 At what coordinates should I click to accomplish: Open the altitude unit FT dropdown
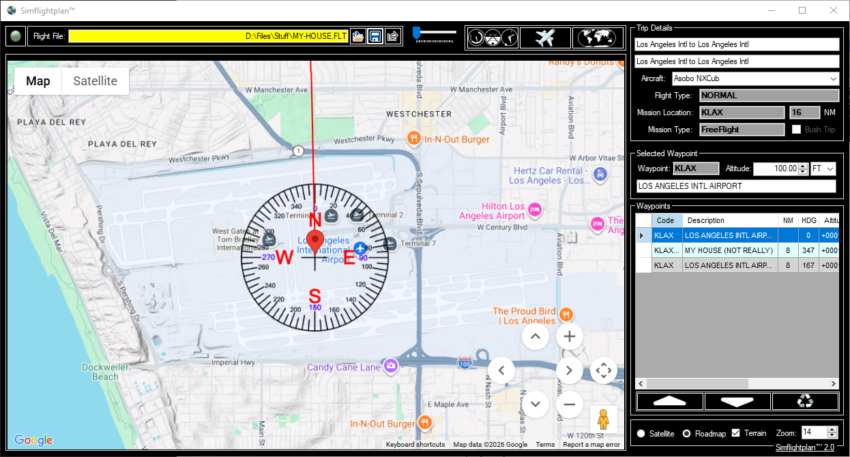[x=823, y=169]
